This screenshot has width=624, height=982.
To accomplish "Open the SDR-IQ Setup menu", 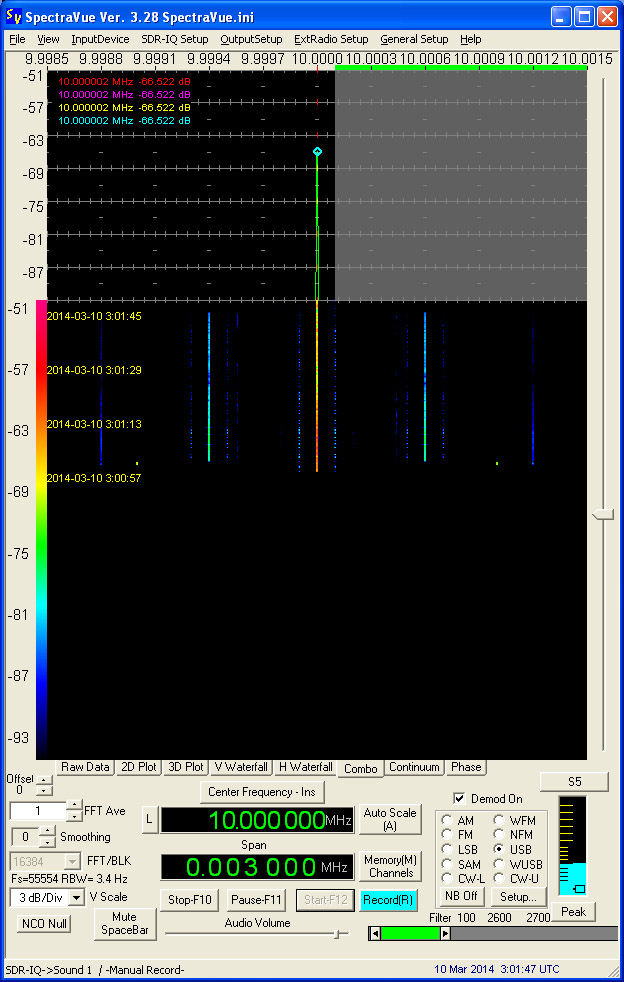I will [175, 39].
